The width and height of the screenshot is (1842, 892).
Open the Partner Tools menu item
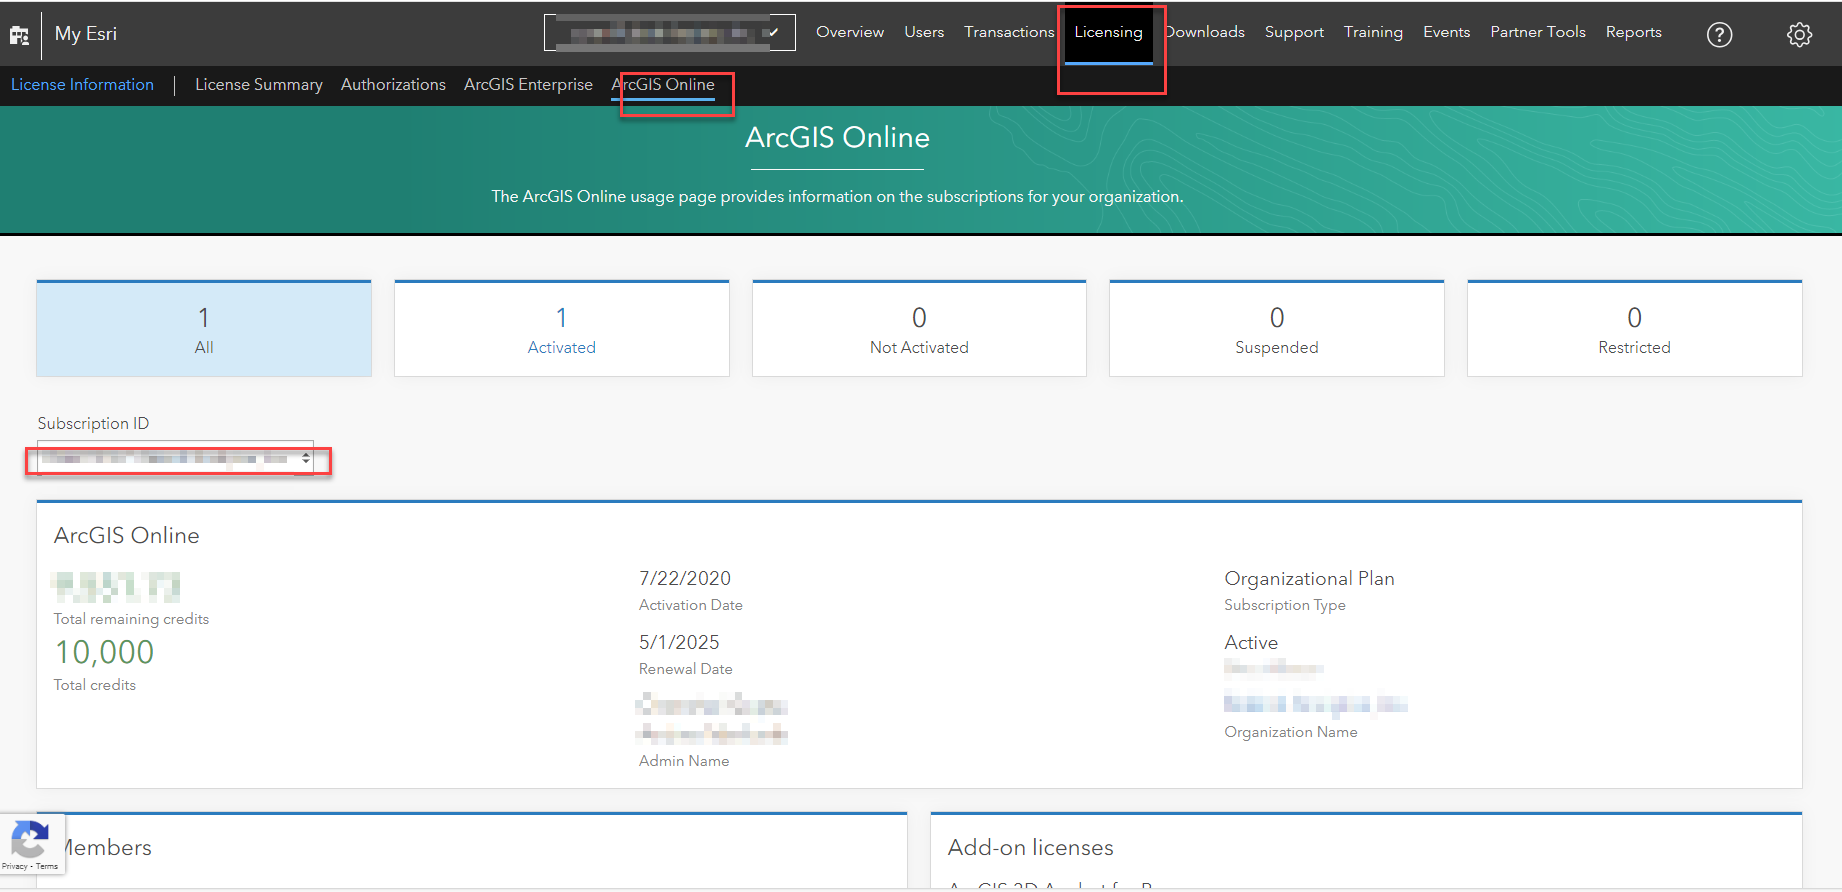pos(1538,32)
